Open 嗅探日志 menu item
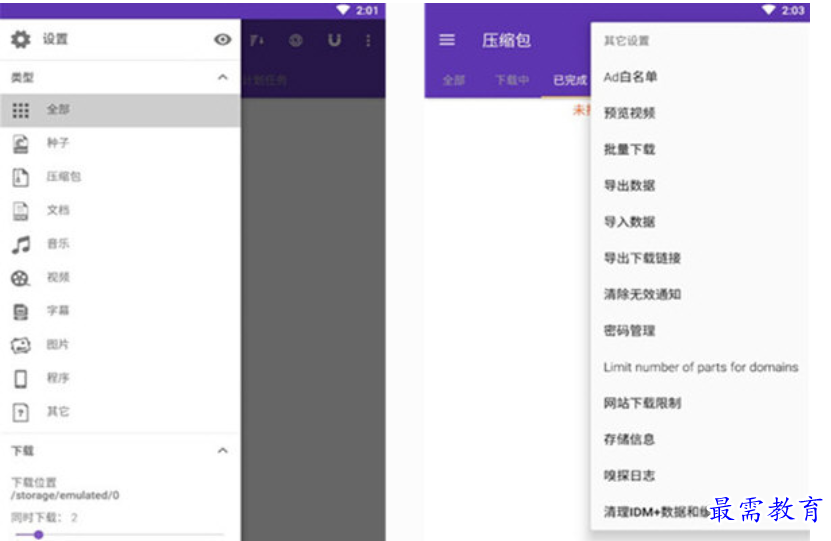 pos(630,475)
